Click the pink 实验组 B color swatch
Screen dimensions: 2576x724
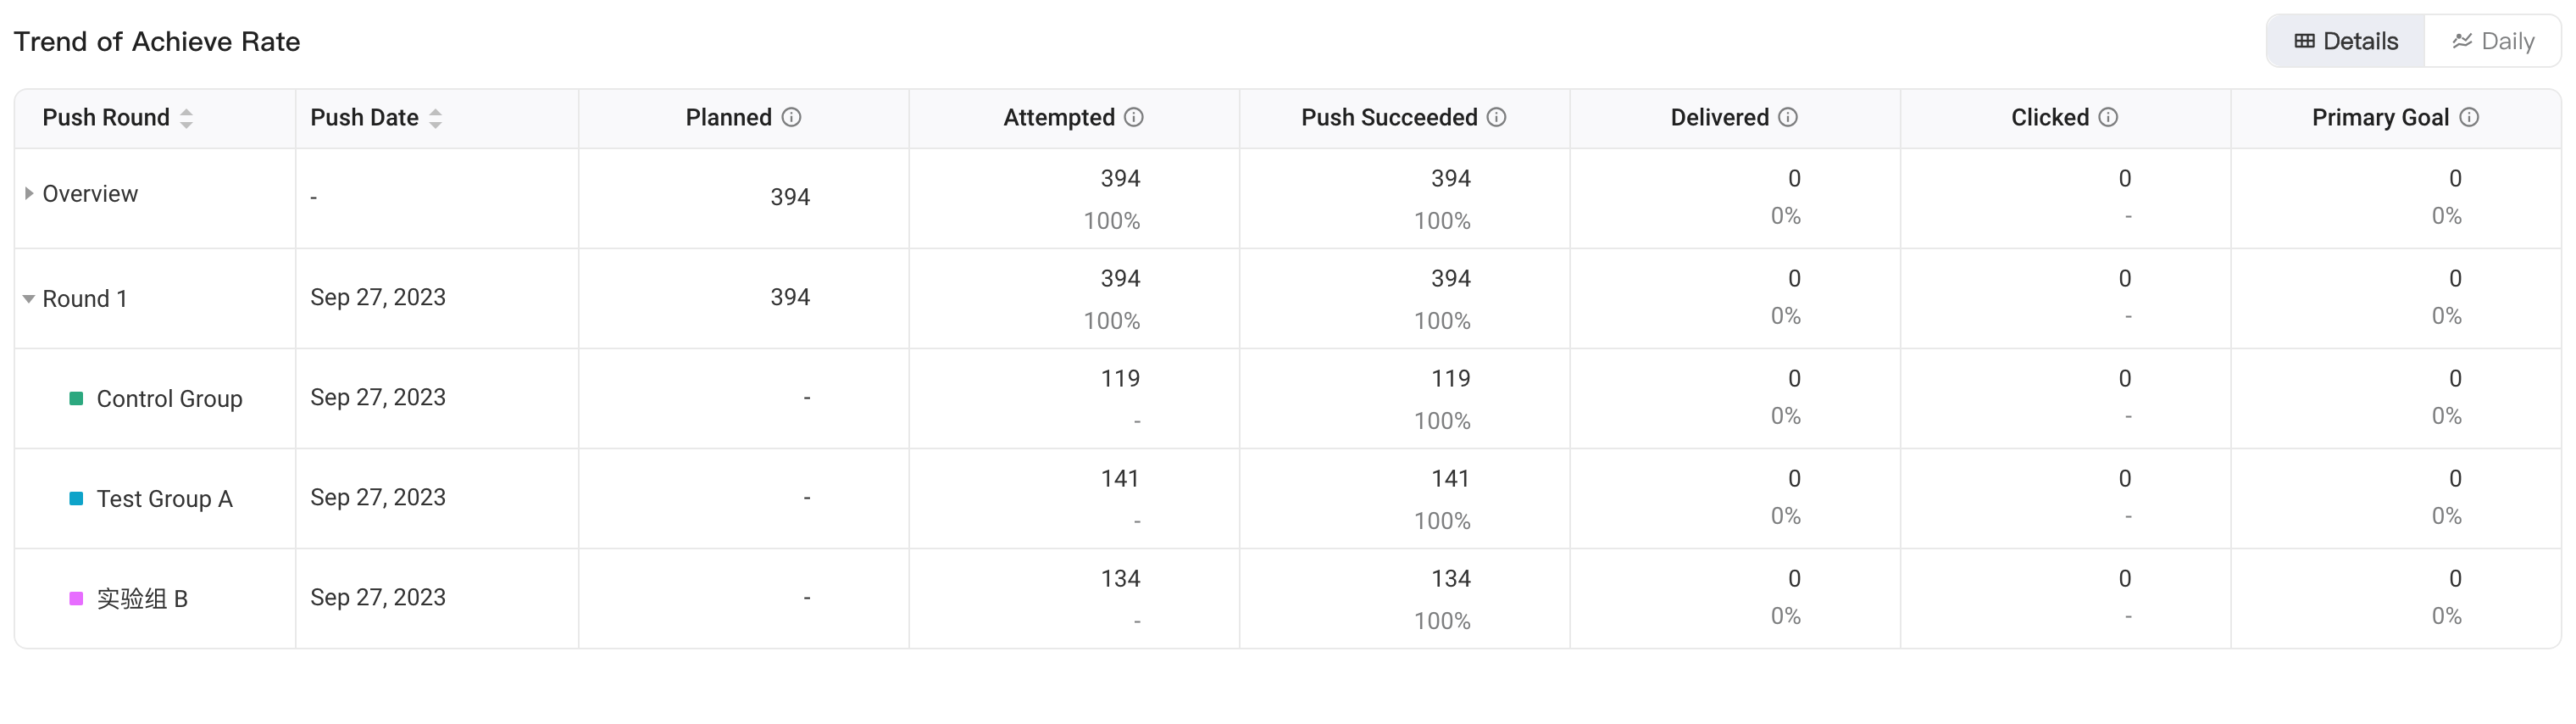click(76, 598)
